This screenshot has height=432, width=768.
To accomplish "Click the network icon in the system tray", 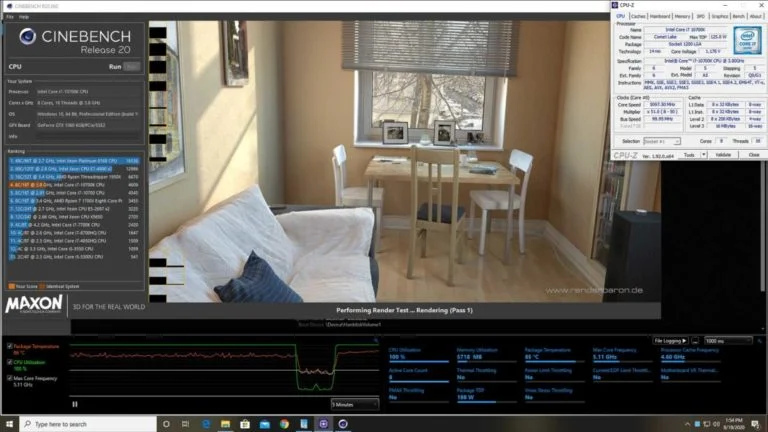I will point(706,424).
